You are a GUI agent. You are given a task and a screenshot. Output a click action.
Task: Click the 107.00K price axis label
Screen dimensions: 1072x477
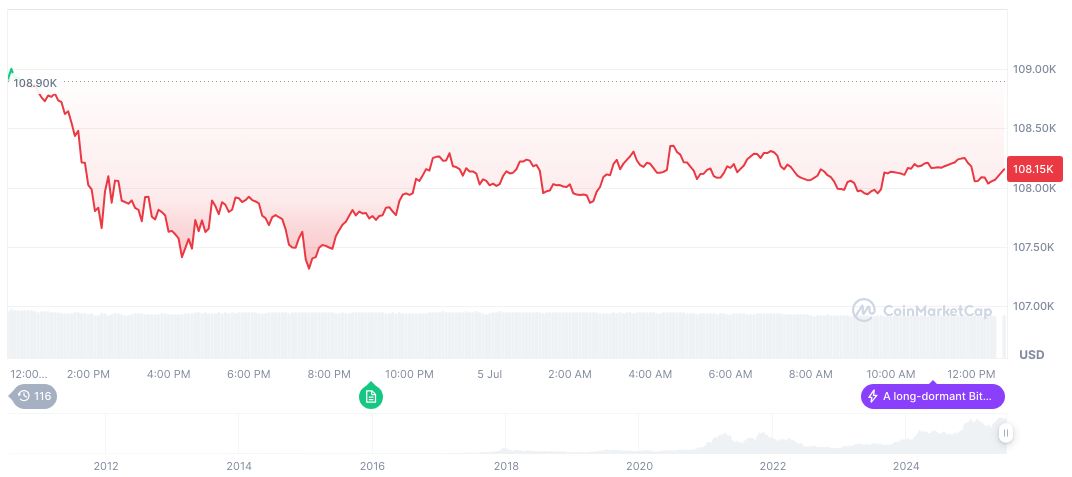1034,307
